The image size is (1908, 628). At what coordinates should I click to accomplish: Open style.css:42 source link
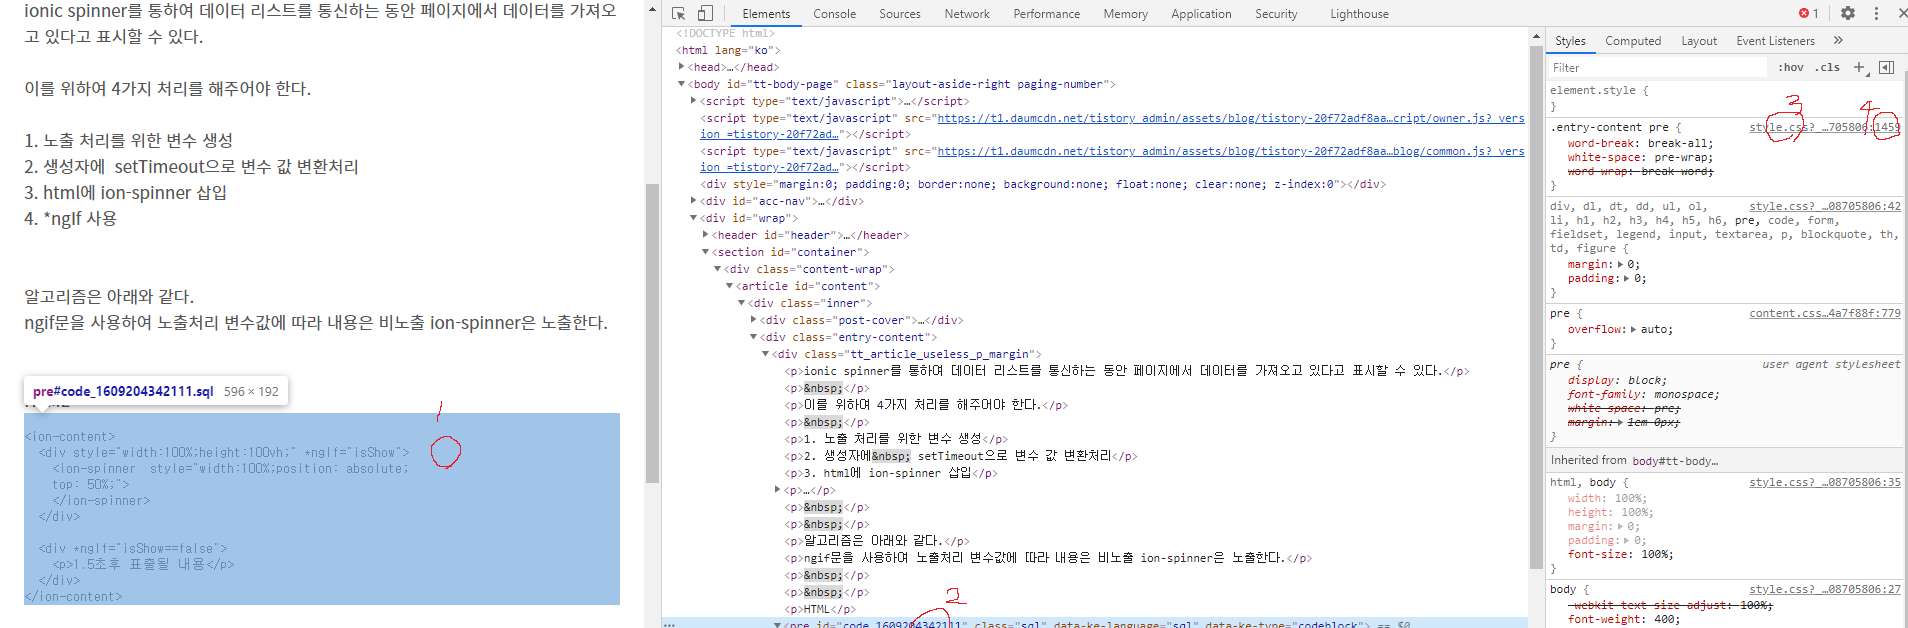point(1825,206)
